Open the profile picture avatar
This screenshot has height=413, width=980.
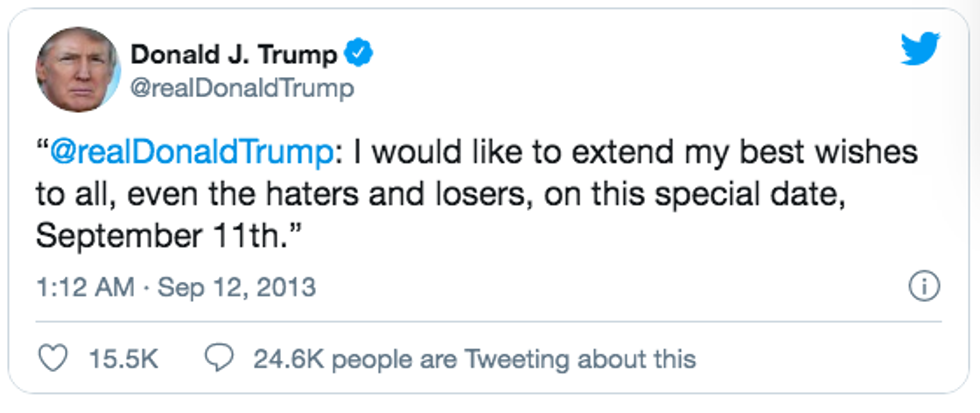[77, 69]
